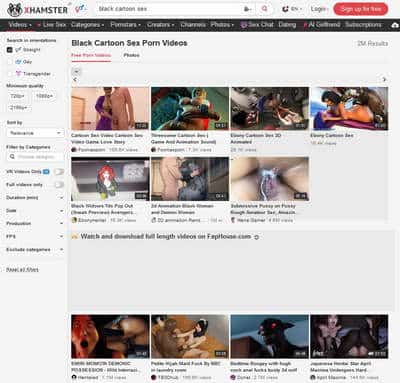
Task: Expand the Categories menu
Action: 87,25
